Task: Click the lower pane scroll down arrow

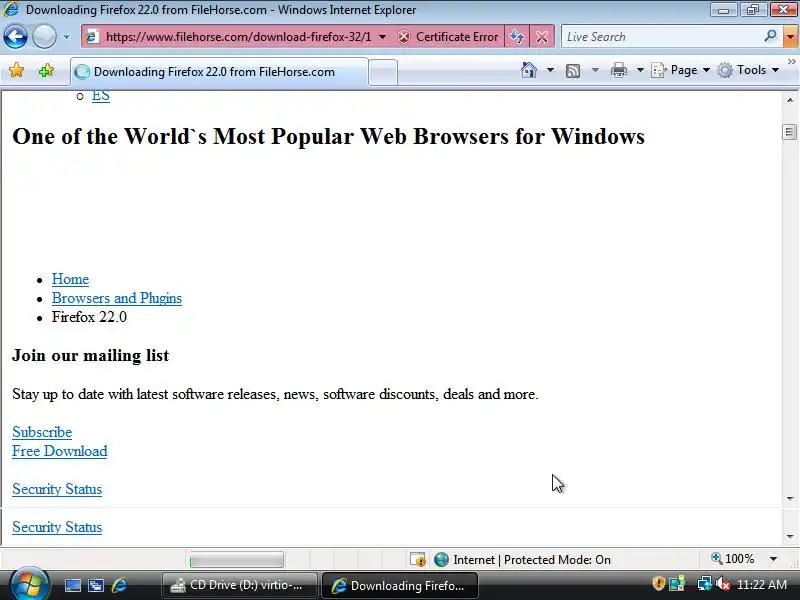Action: click(x=790, y=536)
